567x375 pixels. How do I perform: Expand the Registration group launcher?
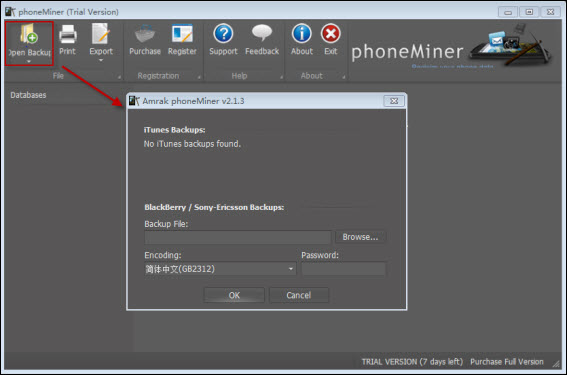click(199, 77)
